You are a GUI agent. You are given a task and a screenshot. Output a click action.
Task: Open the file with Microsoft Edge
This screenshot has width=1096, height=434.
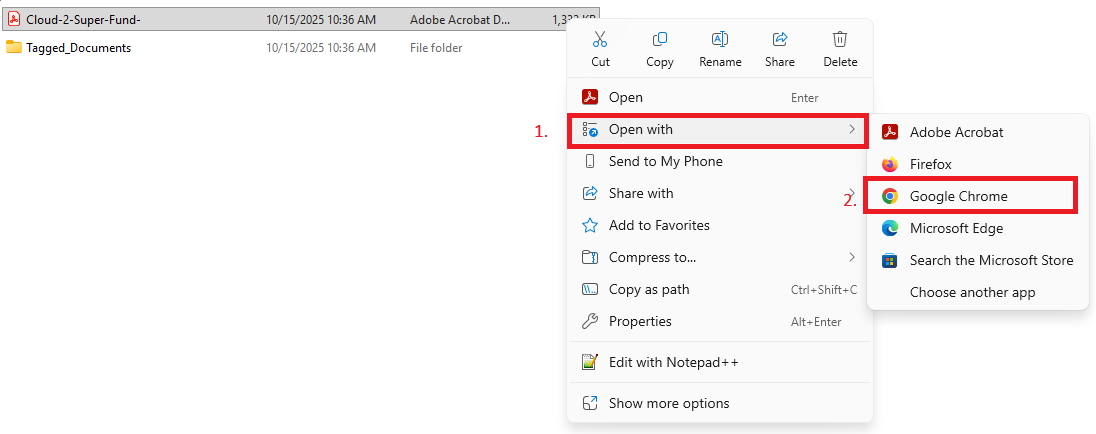coord(955,228)
